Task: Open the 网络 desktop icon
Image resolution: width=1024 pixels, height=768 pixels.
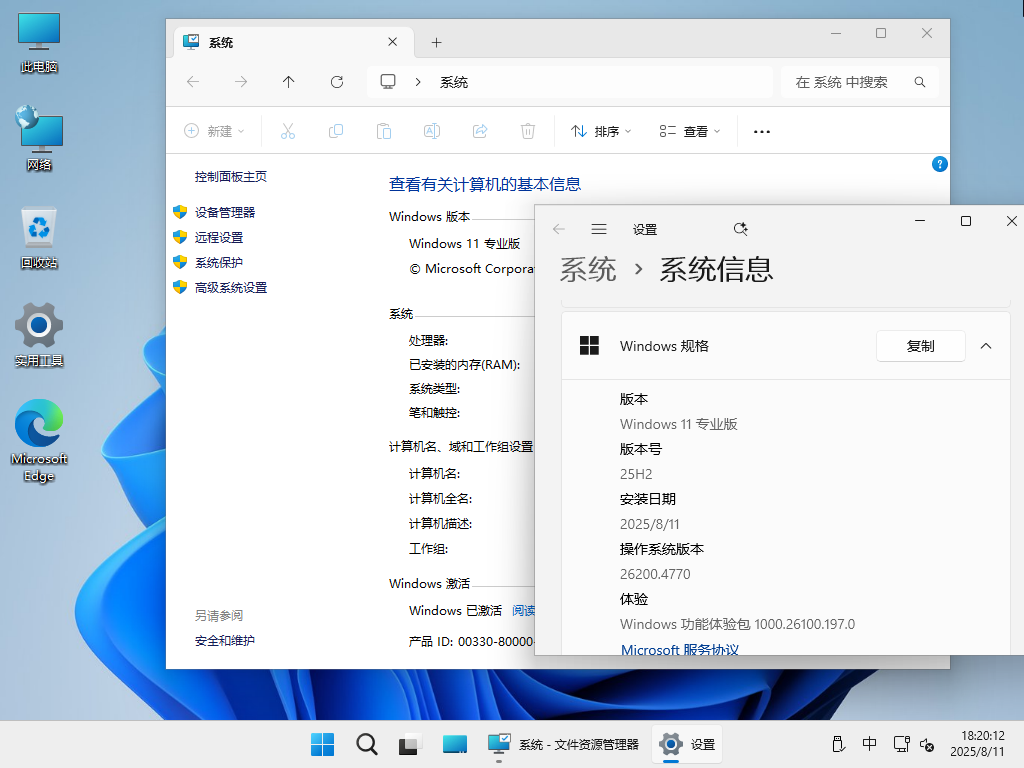Action: click(39, 139)
